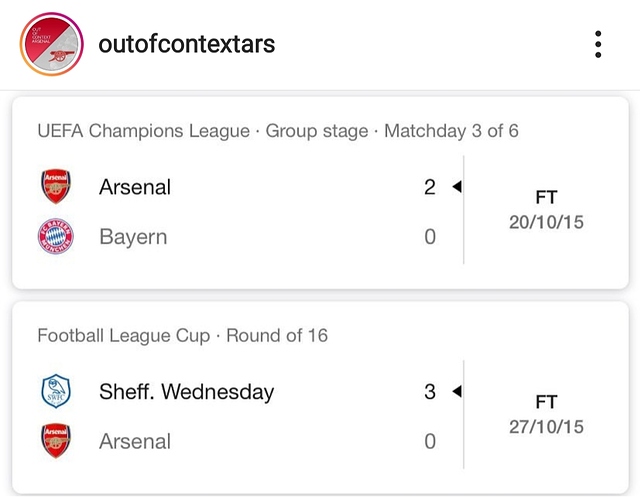
Task: Open the three-dot post options menu
Action: (597, 45)
